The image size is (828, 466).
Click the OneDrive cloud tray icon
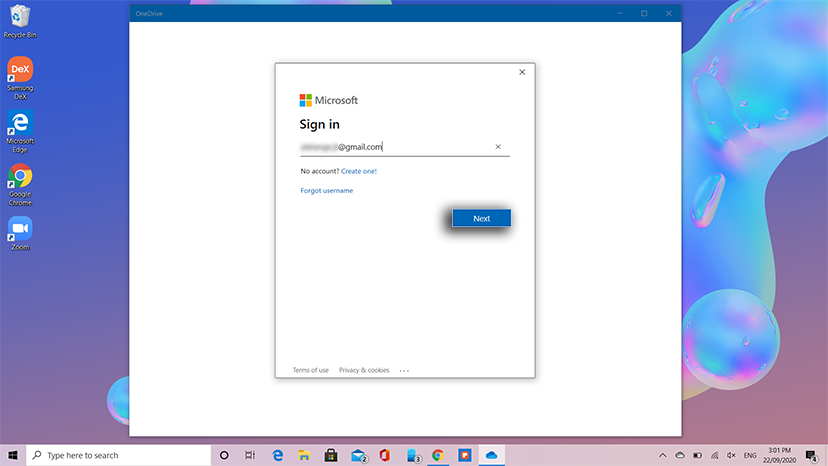pos(680,455)
